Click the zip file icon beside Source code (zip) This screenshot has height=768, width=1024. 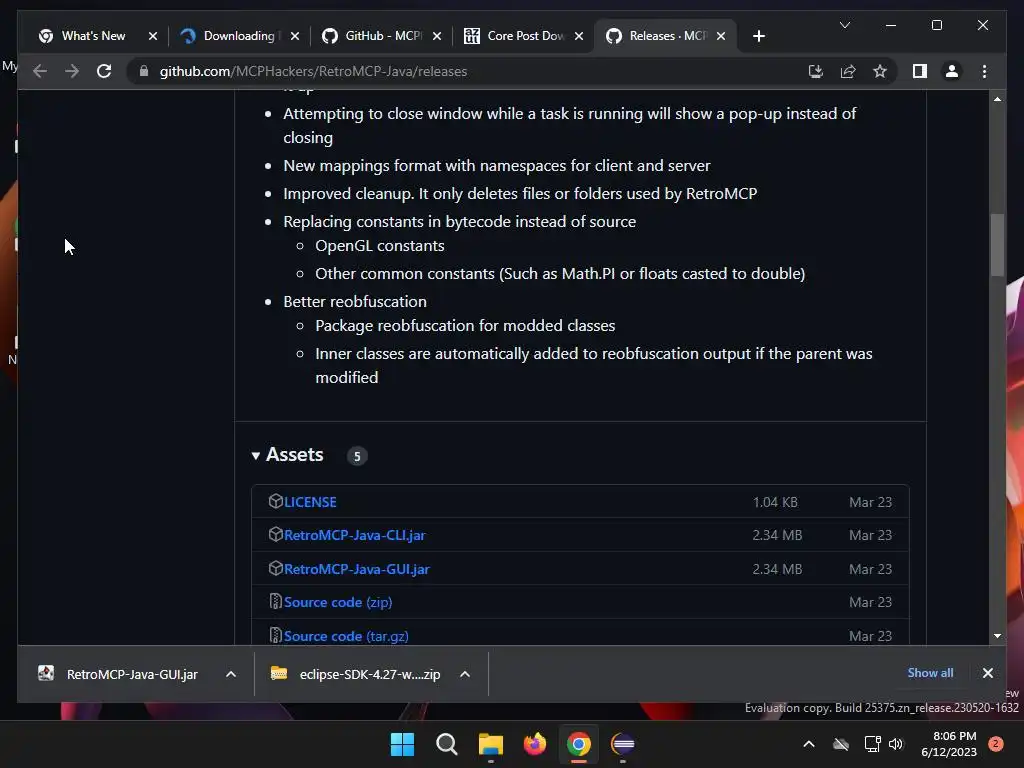click(x=276, y=601)
